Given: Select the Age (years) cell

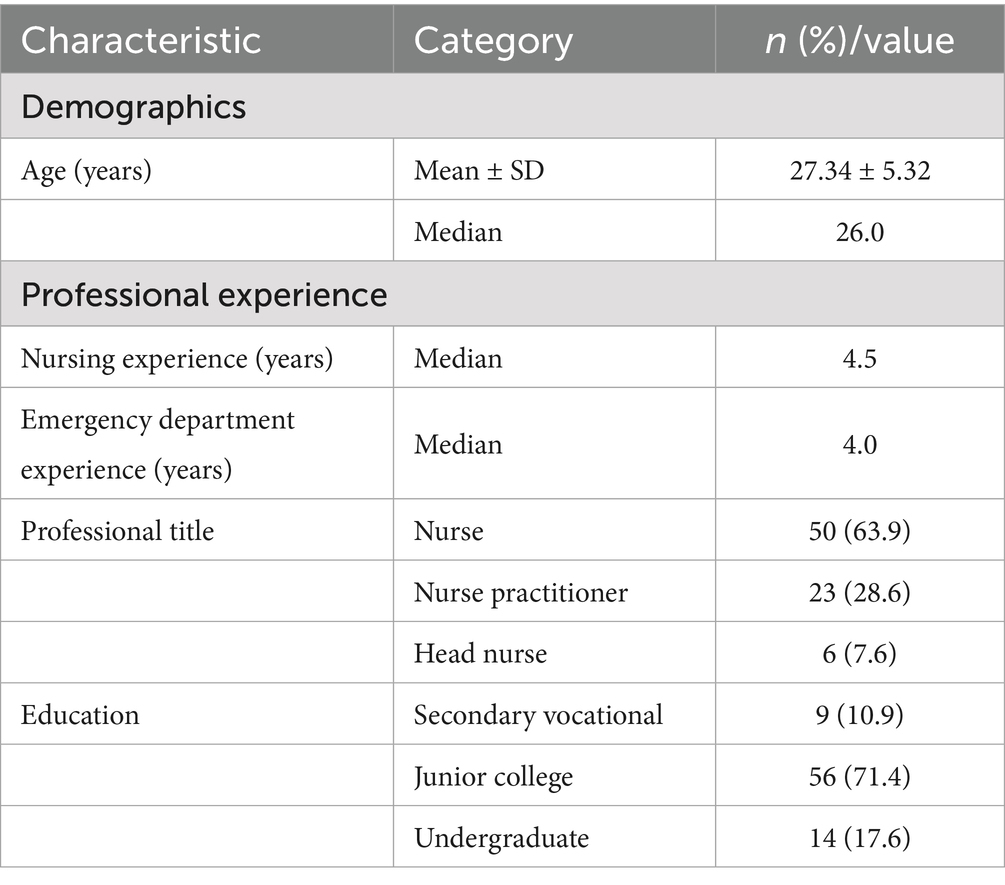Looking at the screenshot, I should coord(86,171).
